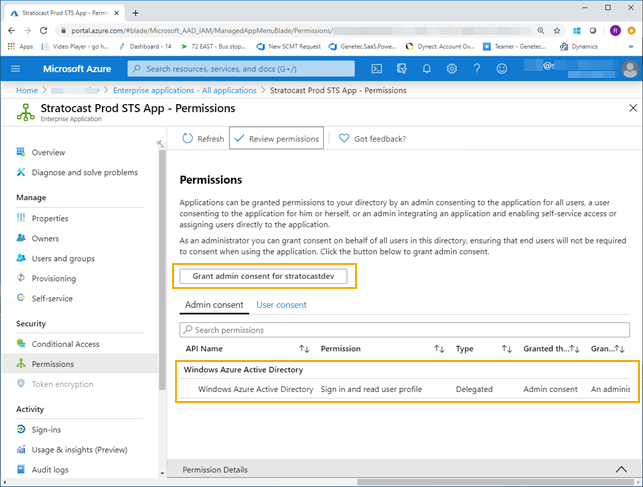Switch to the User consent tab
643x487 pixels.
(x=281, y=305)
